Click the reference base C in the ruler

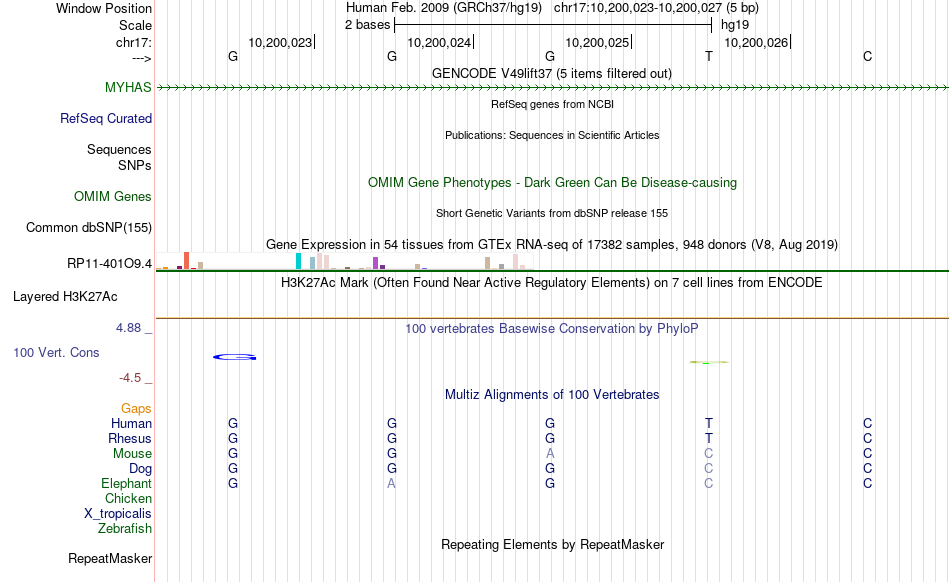pyautogui.click(x=868, y=56)
